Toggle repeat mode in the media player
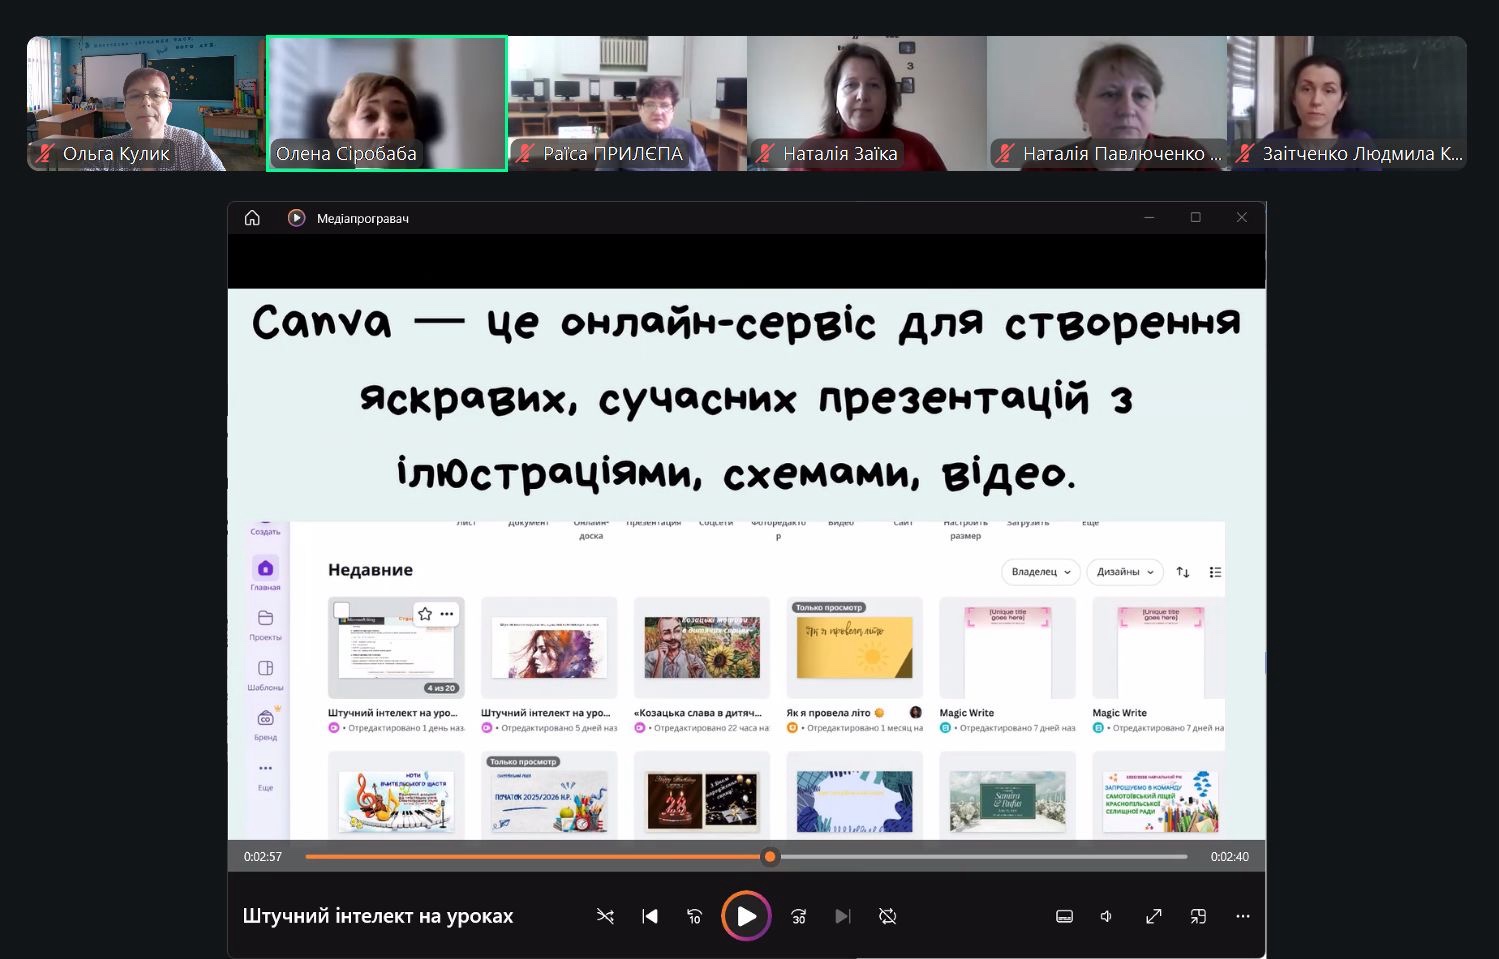Screen dimensions: 1499x959 pyautogui.click(x=887, y=916)
